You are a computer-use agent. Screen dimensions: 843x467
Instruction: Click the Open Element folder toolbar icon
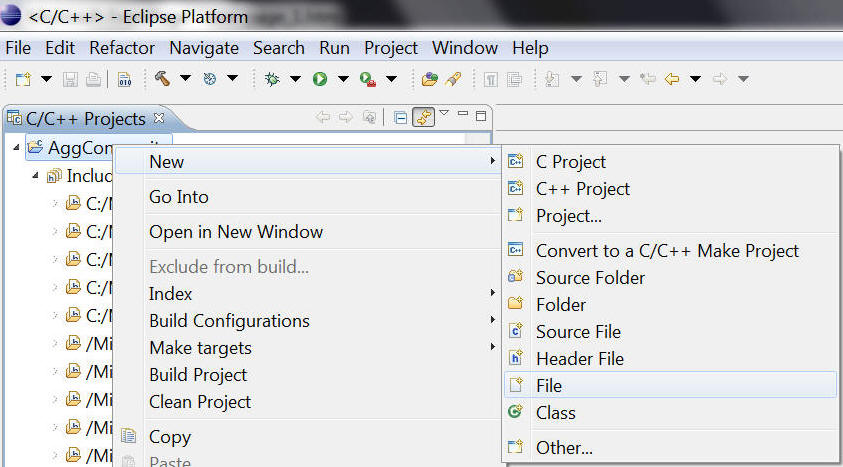pyautogui.click(x=430, y=80)
